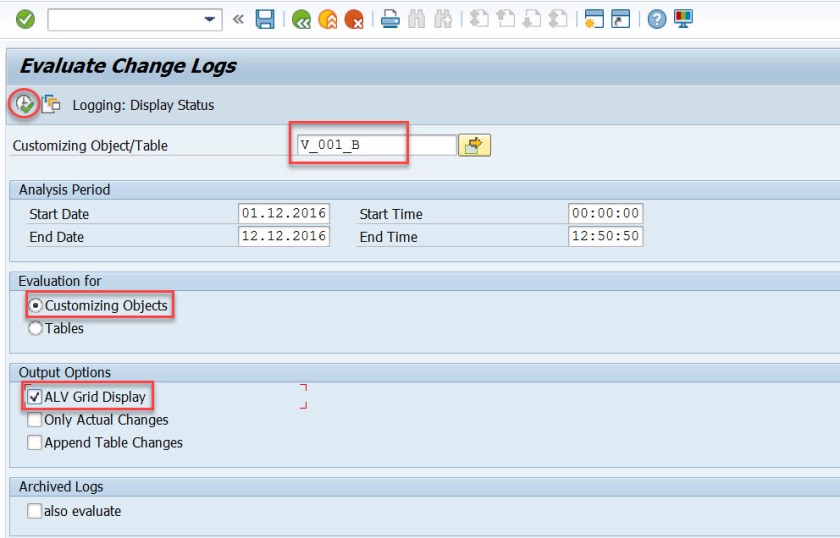Click the Find binoculars icon
Viewport: 840px width, 538px height.
coord(416,20)
